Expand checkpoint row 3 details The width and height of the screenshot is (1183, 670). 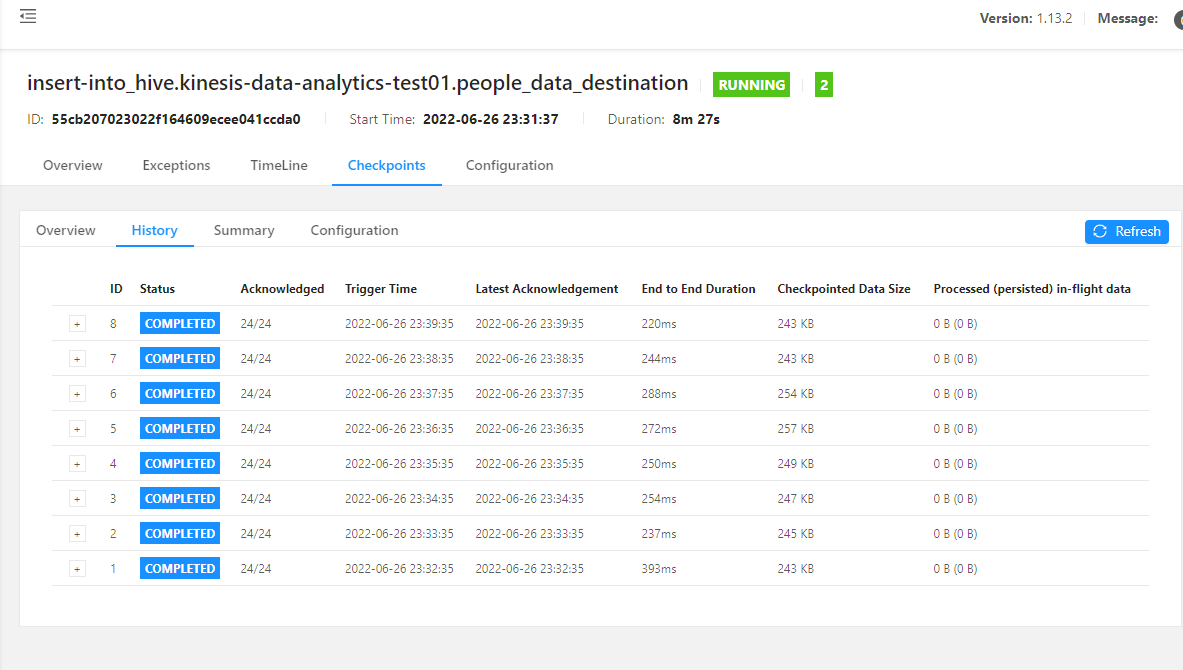(77, 499)
